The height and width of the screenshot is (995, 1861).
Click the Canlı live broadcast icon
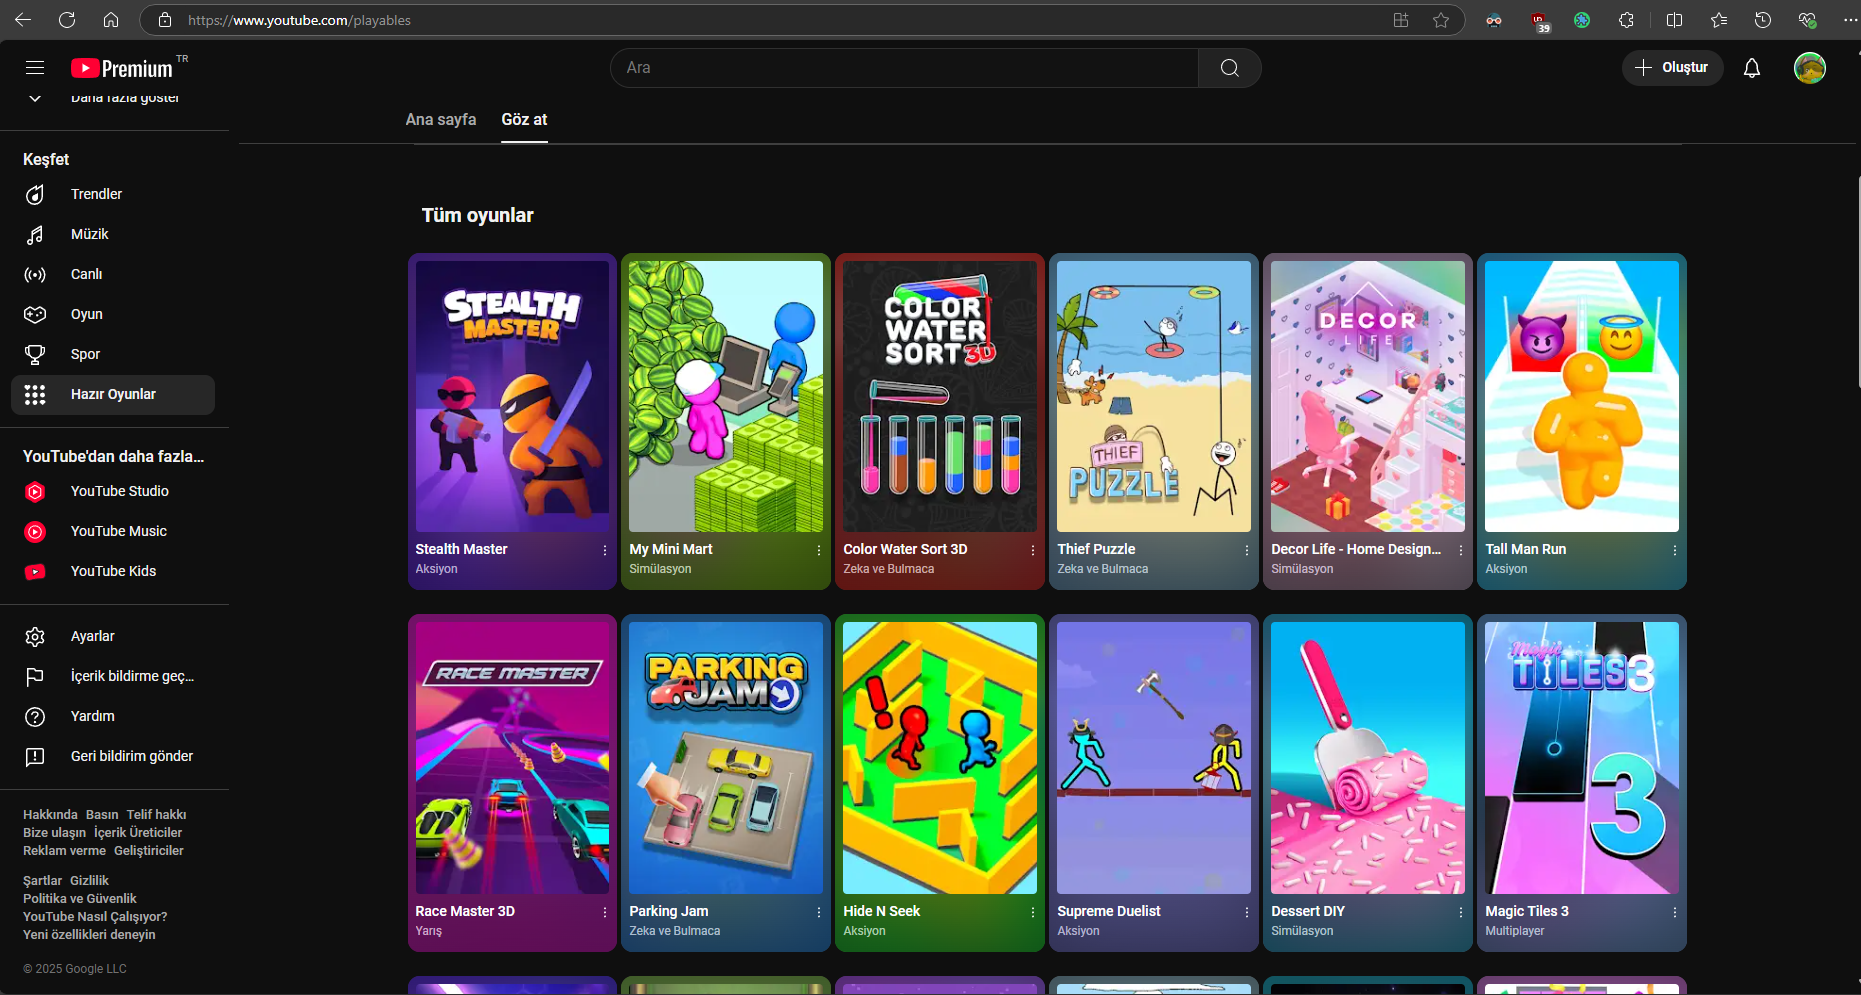click(35, 275)
